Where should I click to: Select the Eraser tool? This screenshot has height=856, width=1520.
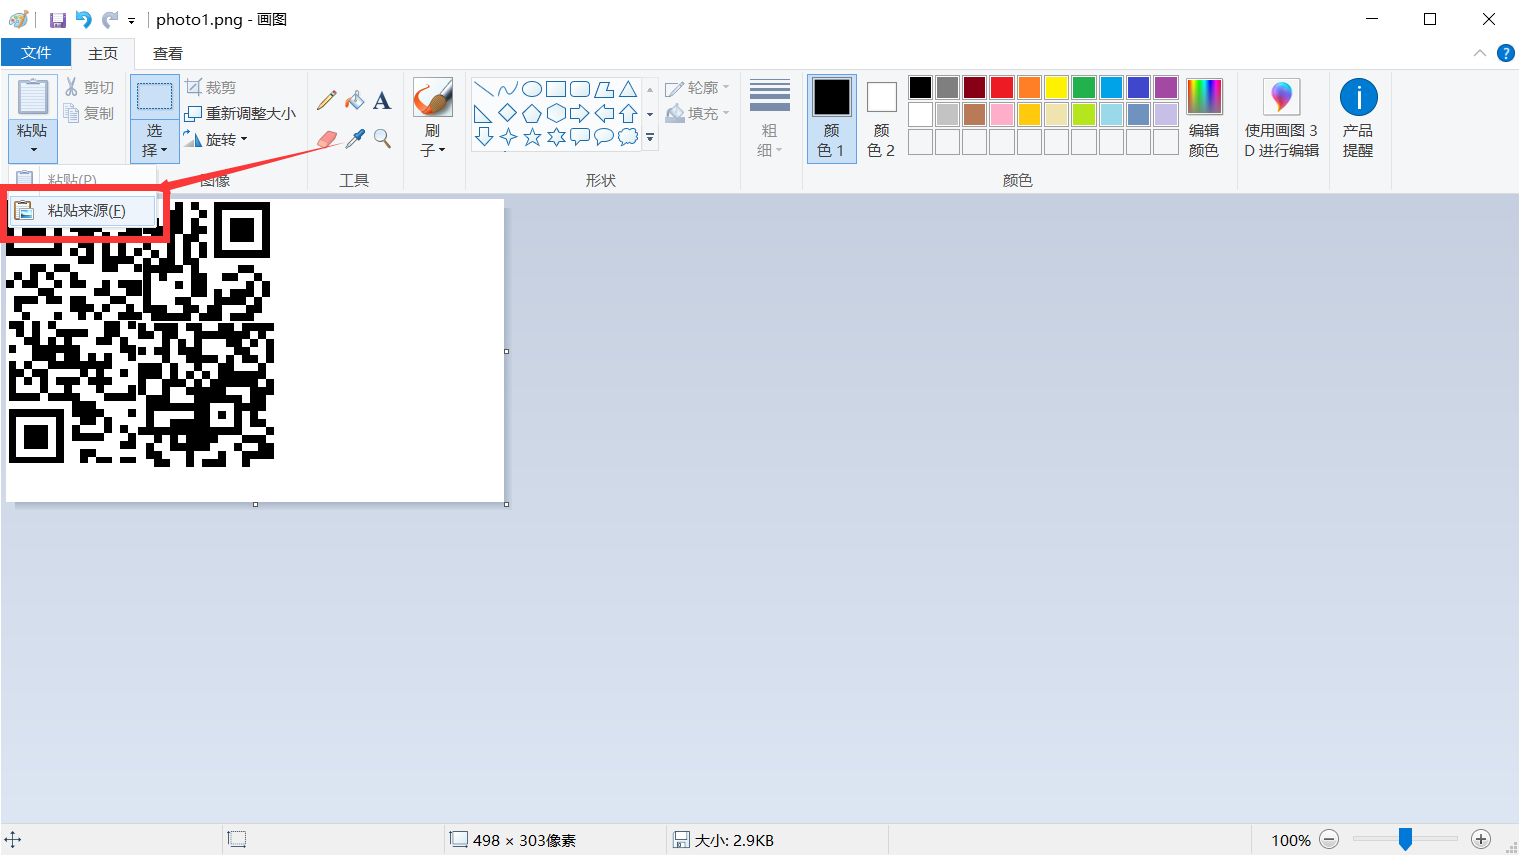327,139
